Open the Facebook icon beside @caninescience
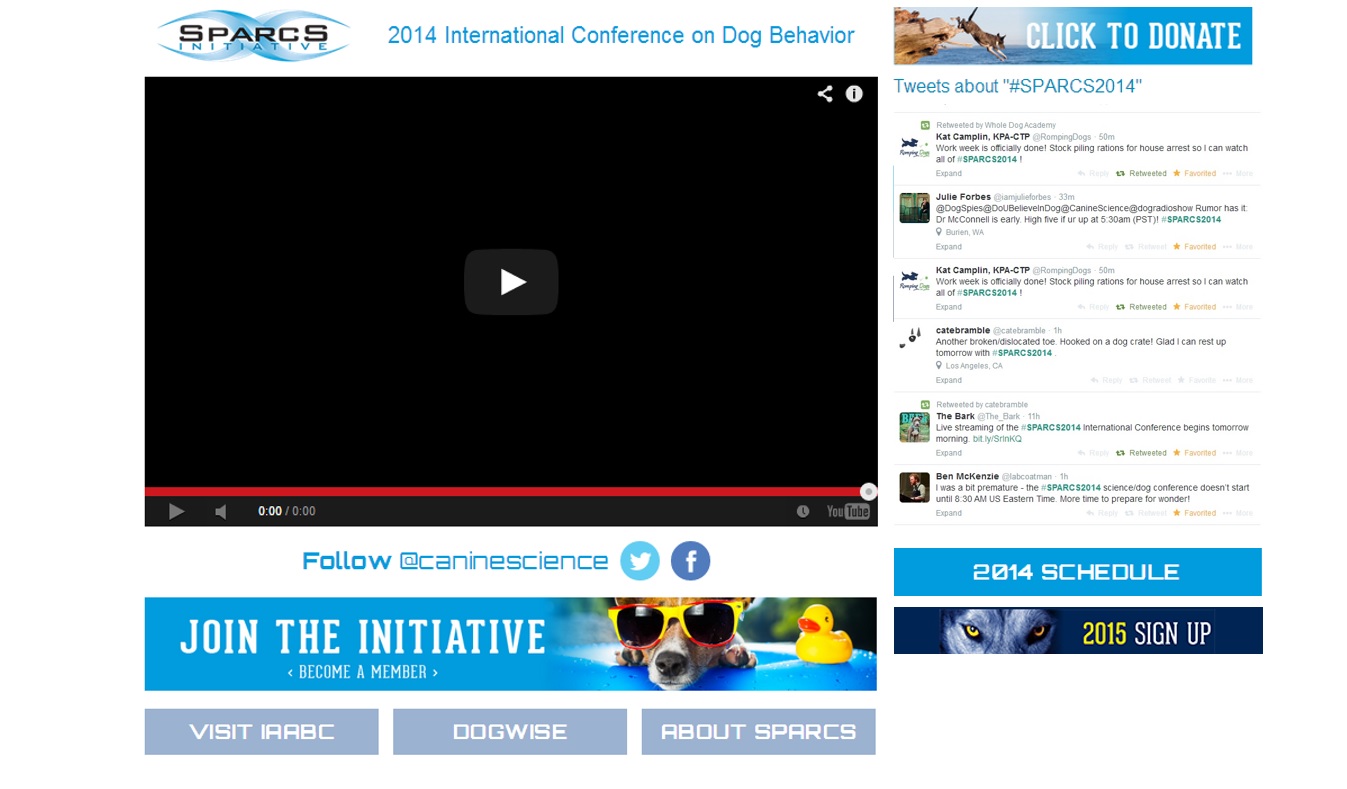This screenshot has width=1347, height=789. point(690,561)
